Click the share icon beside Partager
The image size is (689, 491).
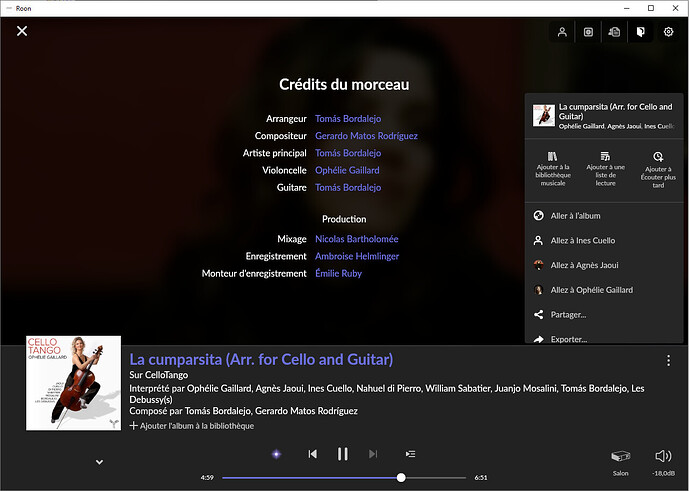pyautogui.click(x=538, y=314)
